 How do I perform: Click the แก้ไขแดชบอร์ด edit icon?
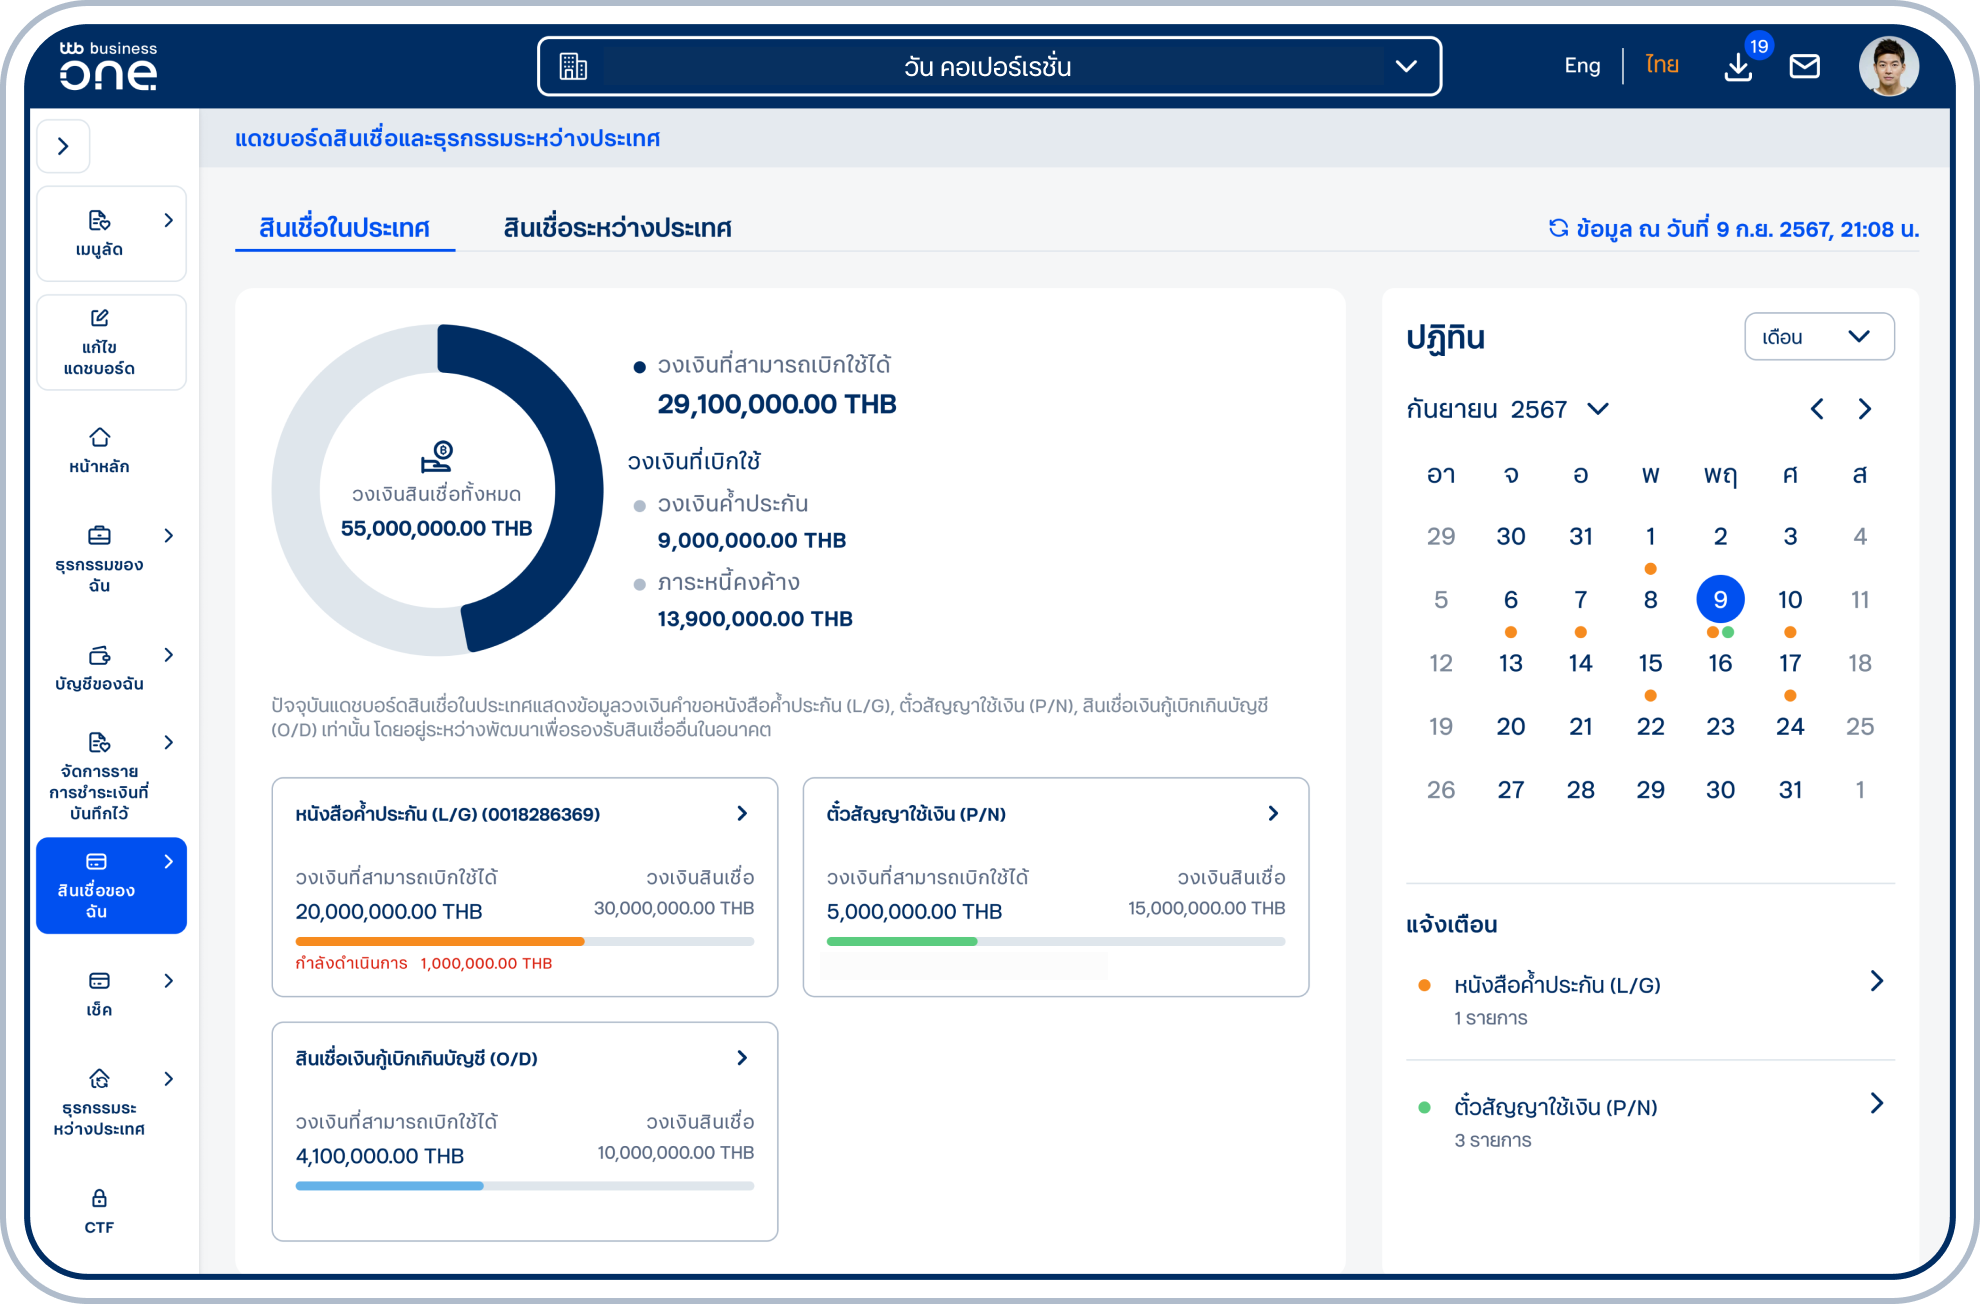pyautogui.click(x=99, y=318)
